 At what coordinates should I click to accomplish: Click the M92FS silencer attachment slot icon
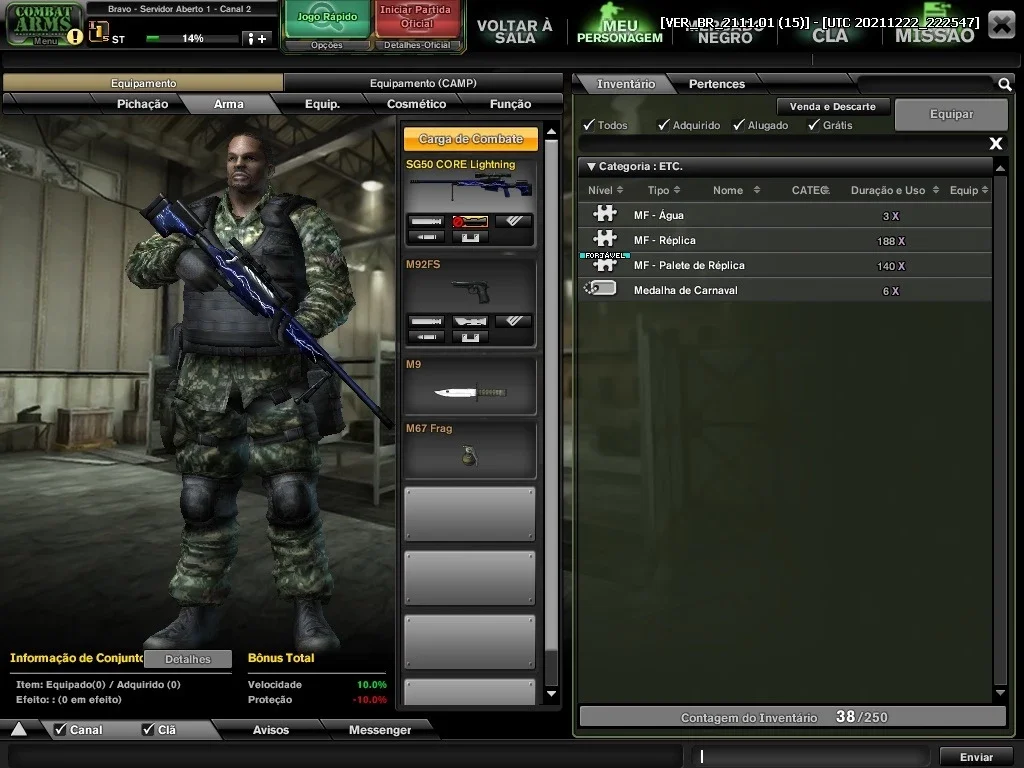point(426,321)
